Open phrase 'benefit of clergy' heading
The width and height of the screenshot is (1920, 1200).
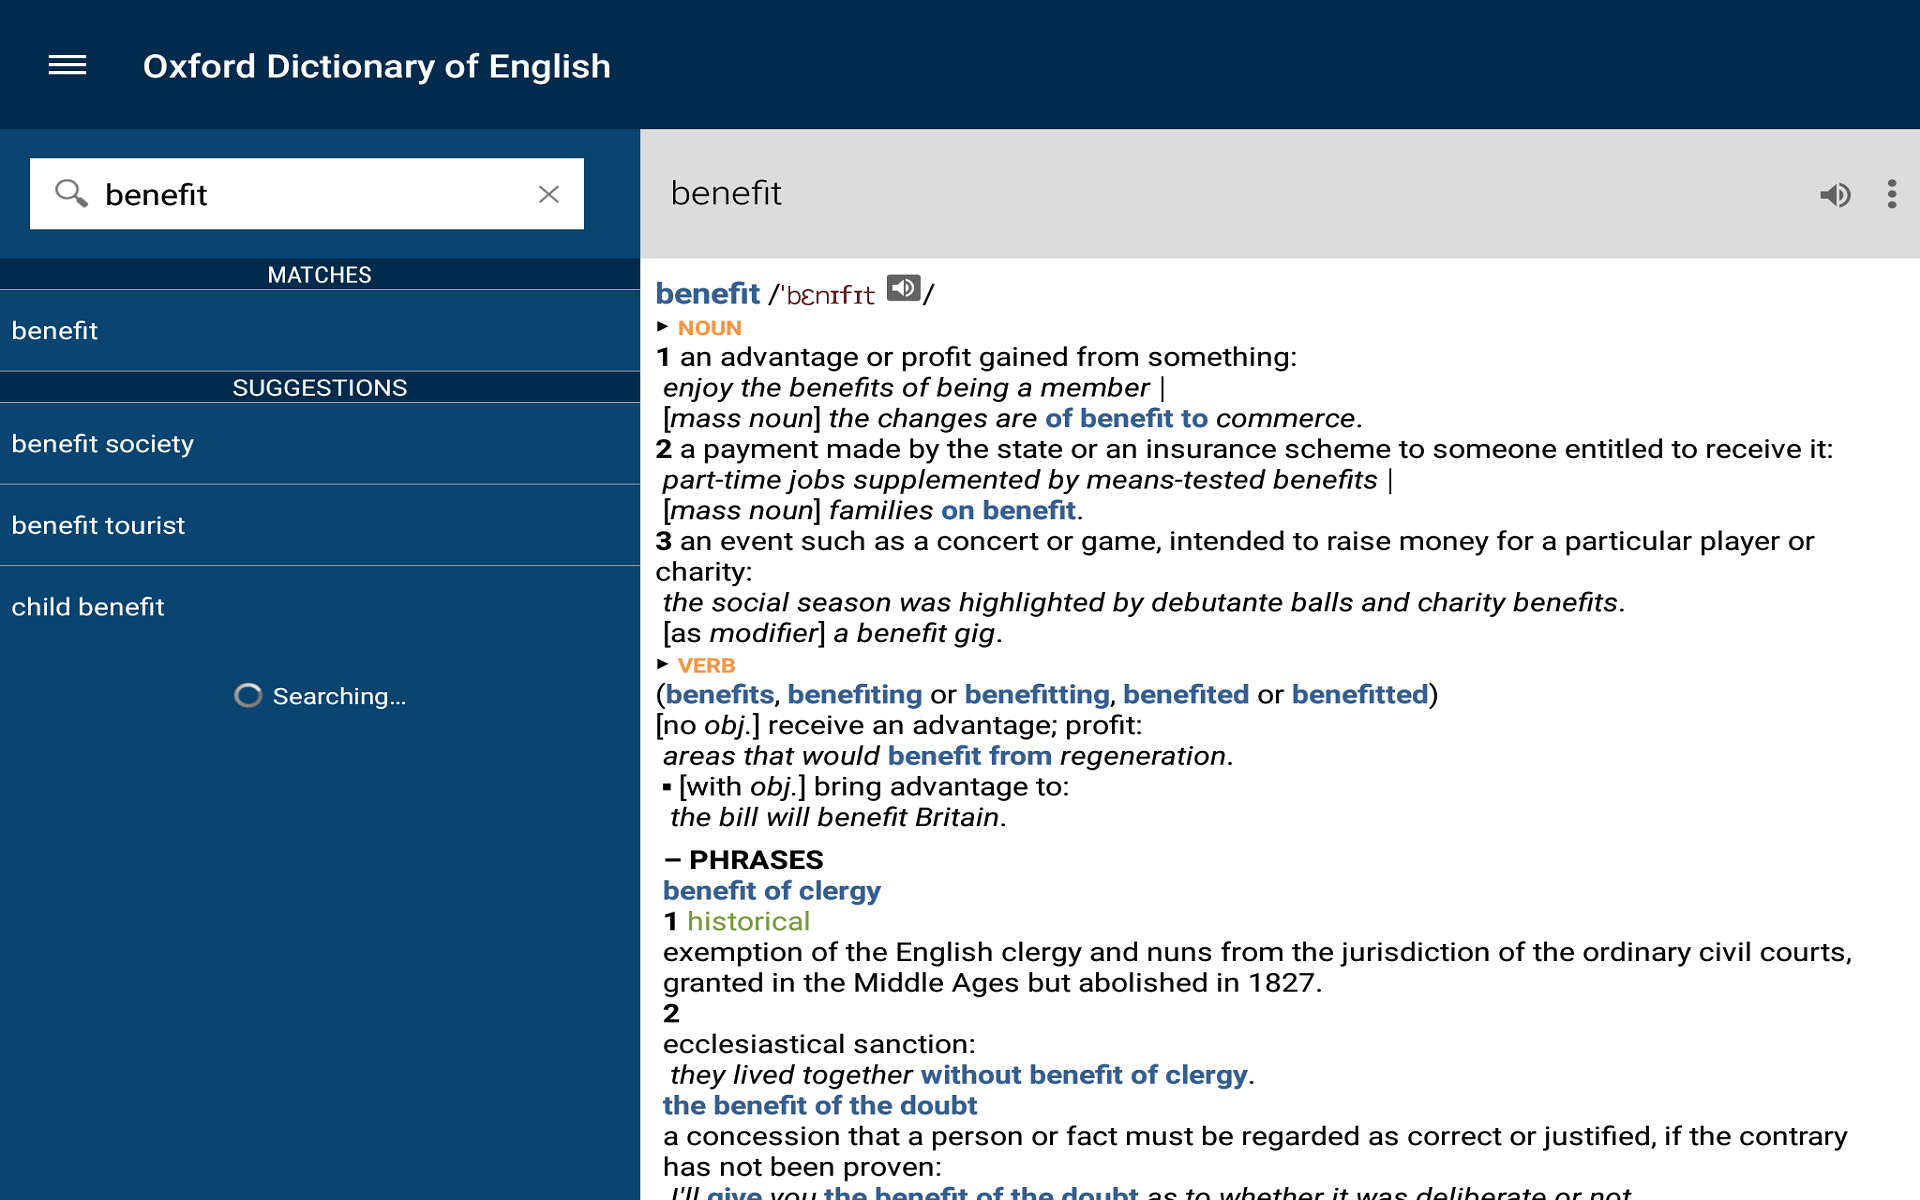(772, 891)
